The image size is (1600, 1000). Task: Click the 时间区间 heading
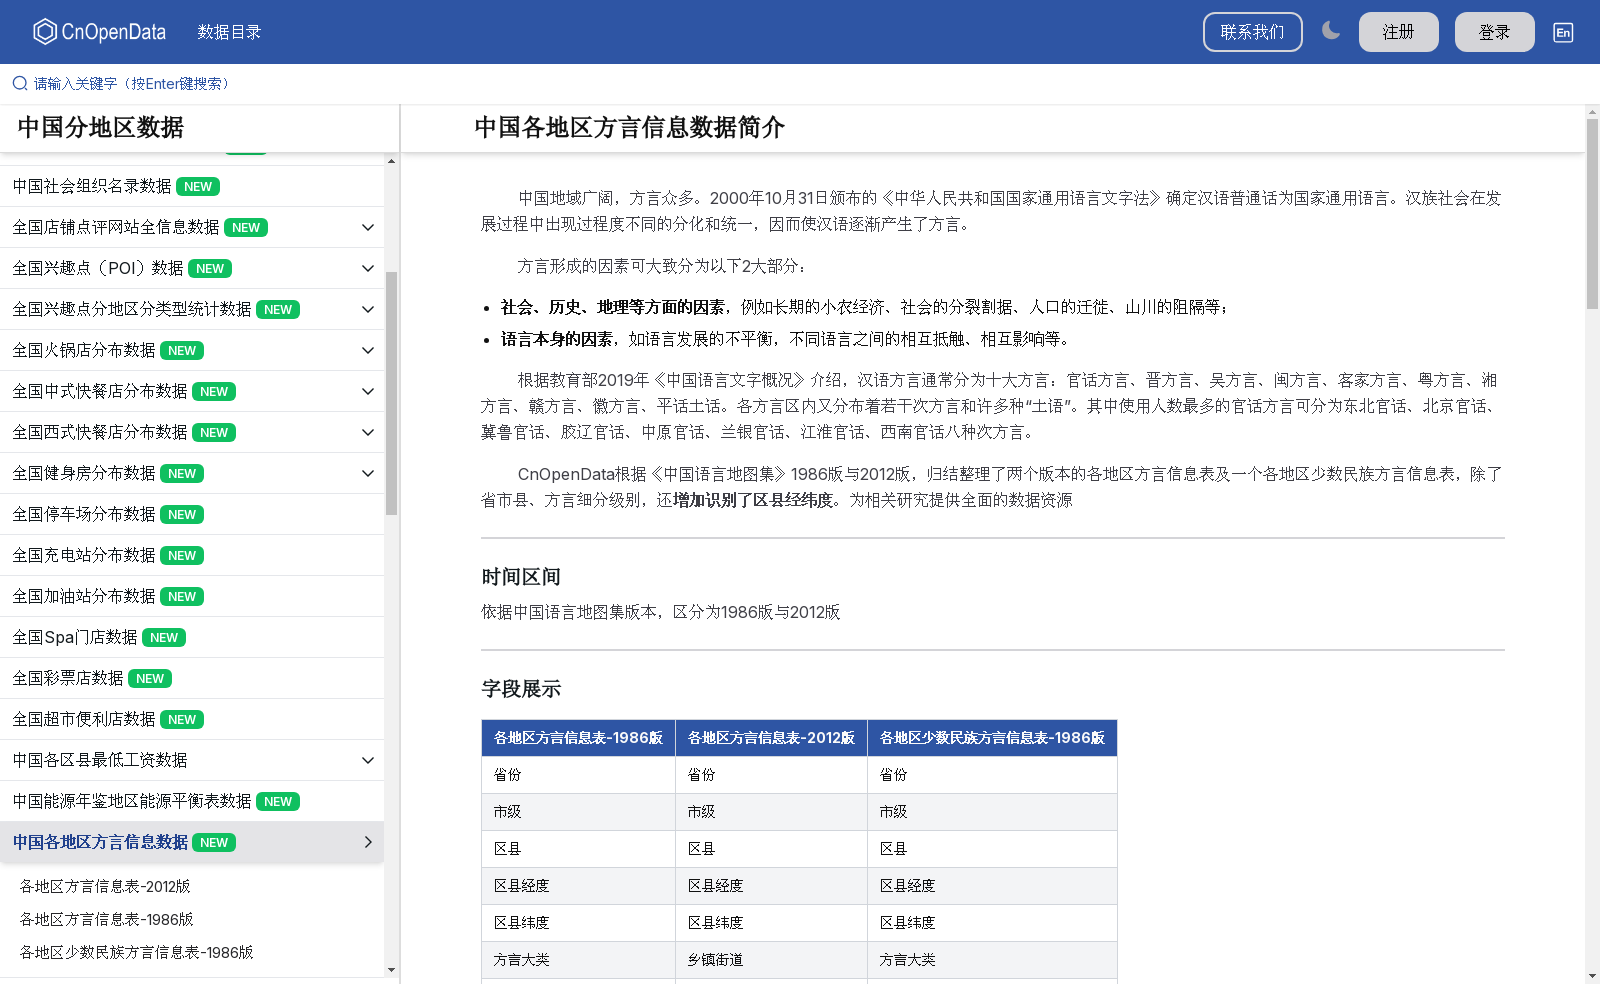[x=521, y=577]
